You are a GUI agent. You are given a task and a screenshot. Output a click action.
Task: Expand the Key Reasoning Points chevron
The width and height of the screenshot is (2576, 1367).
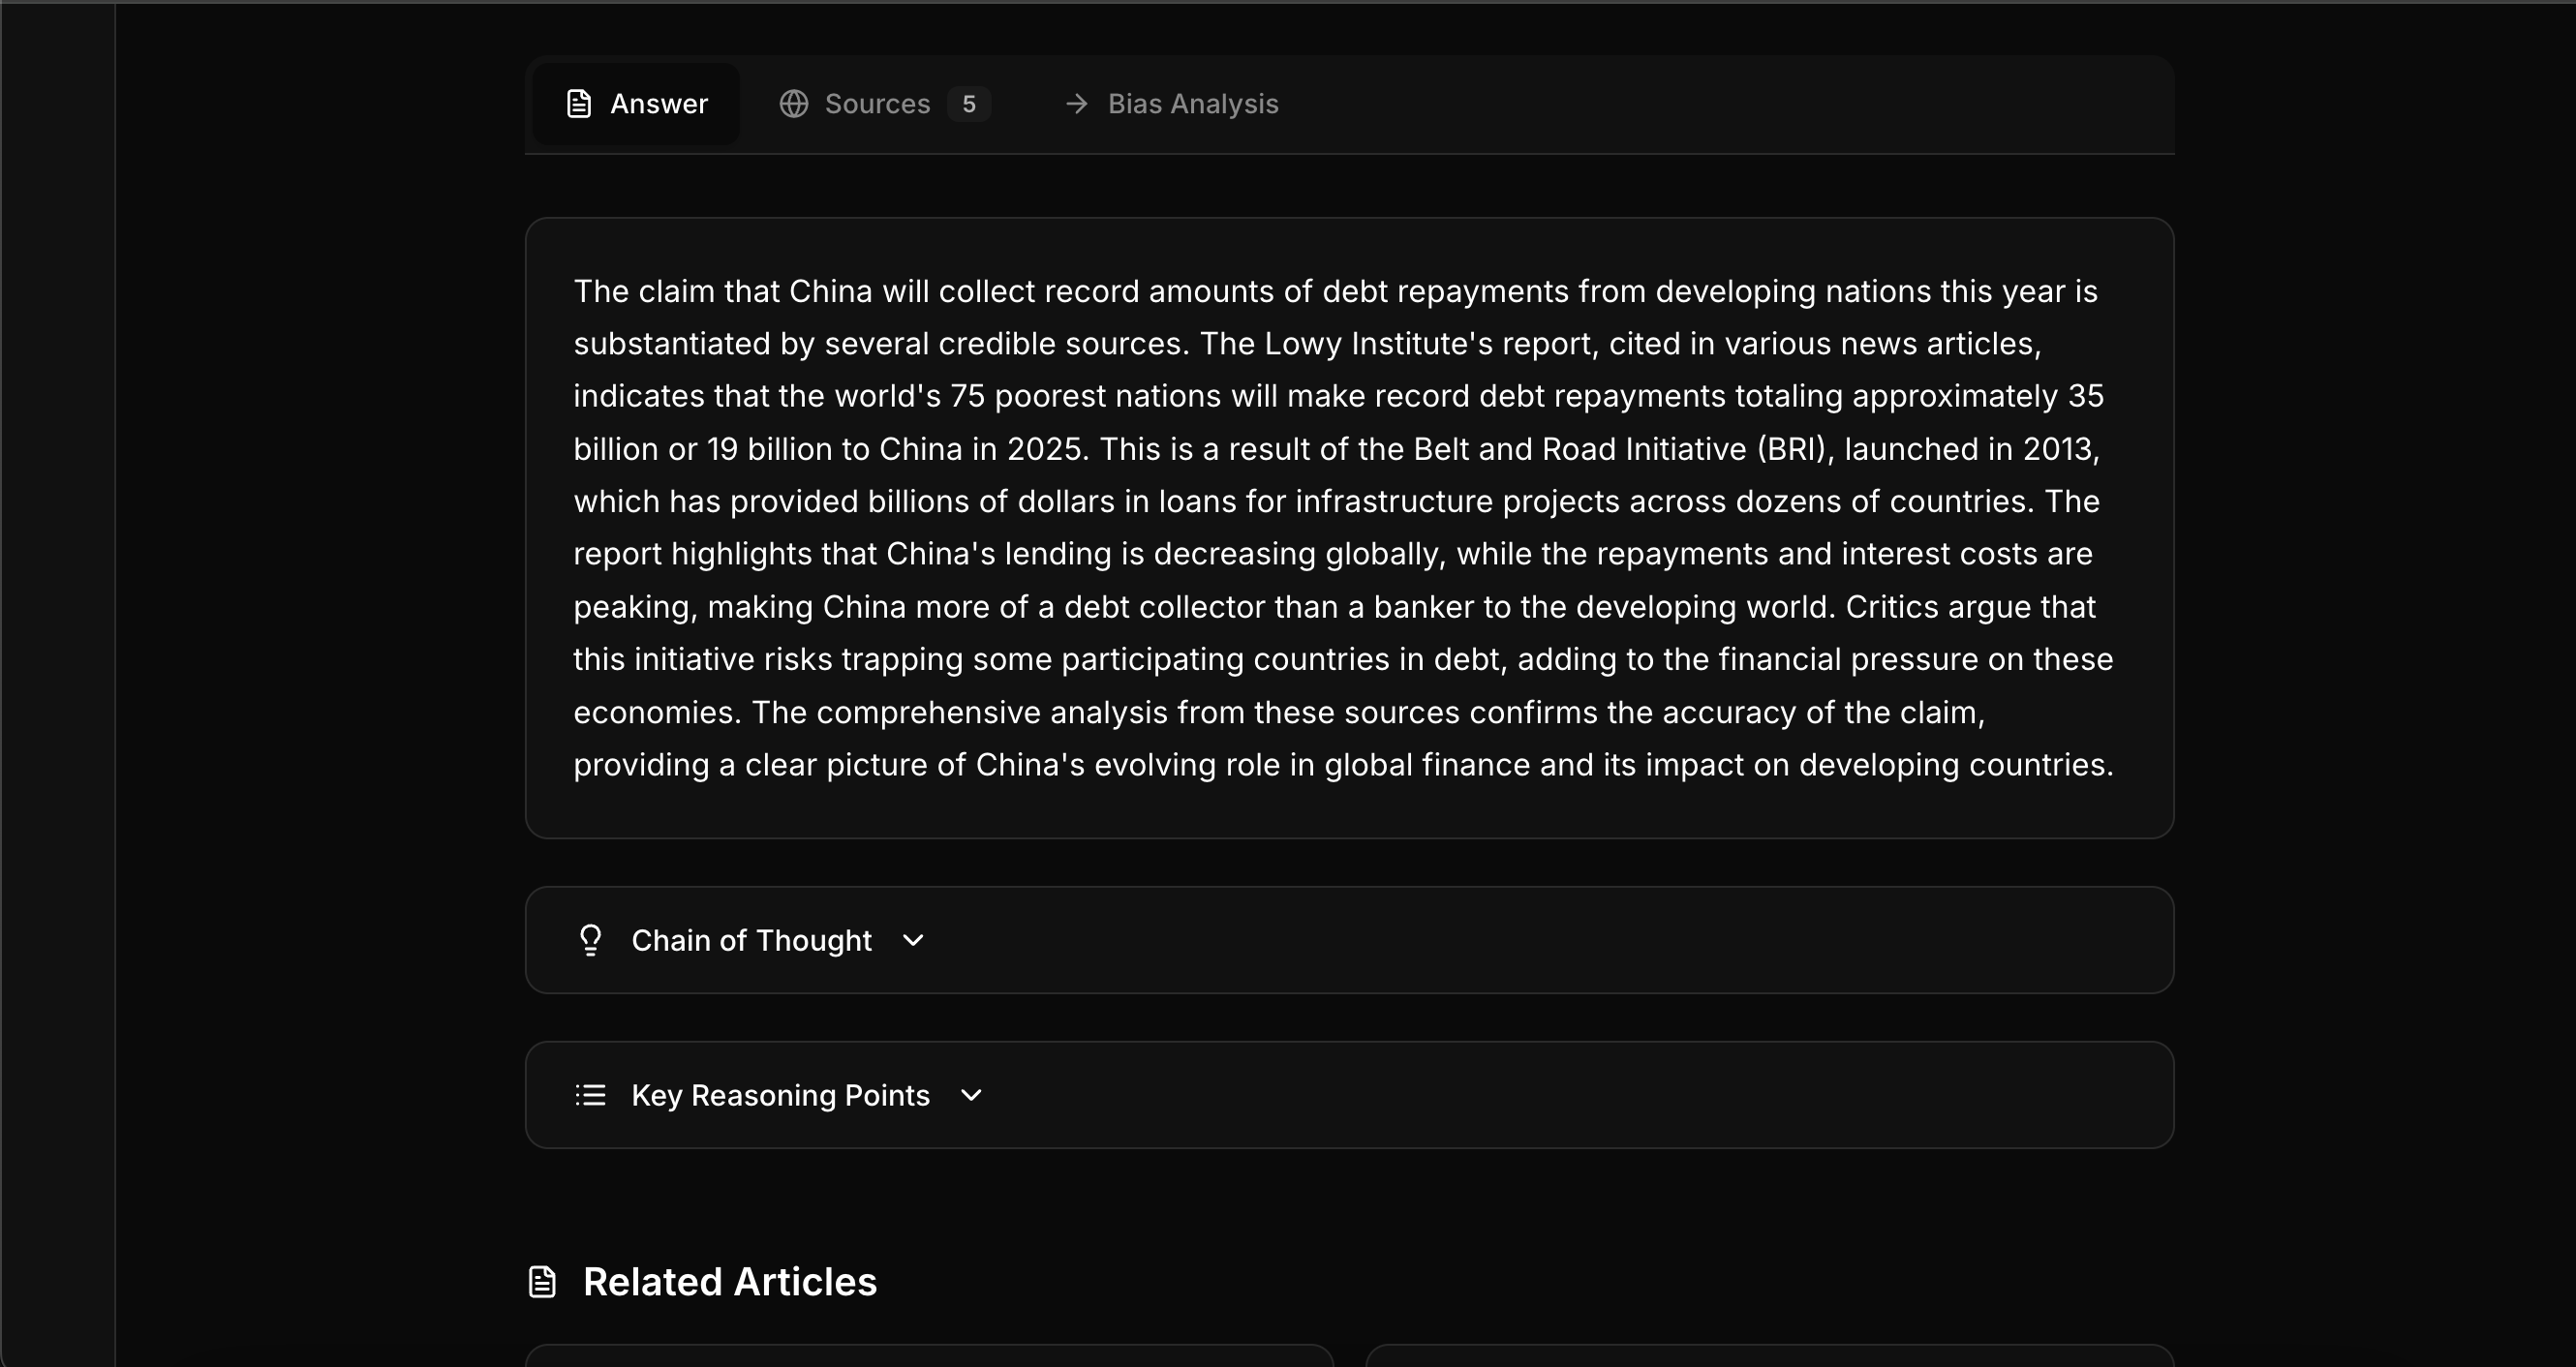pyautogui.click(x=970, y=1095)
